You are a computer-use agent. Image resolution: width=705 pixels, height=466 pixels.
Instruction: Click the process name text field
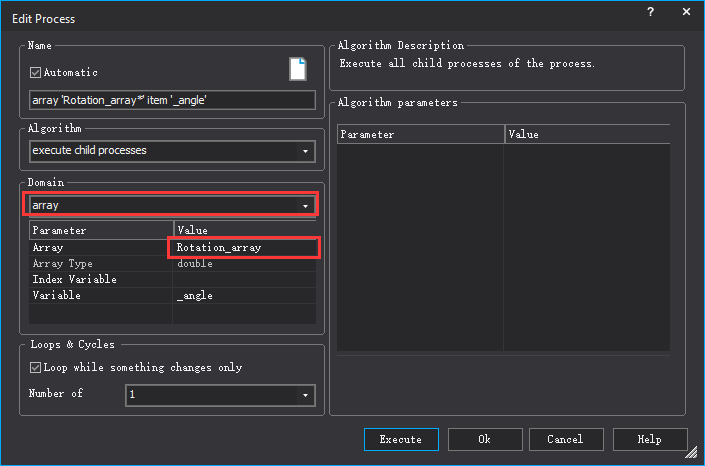(x=172, y=100)
